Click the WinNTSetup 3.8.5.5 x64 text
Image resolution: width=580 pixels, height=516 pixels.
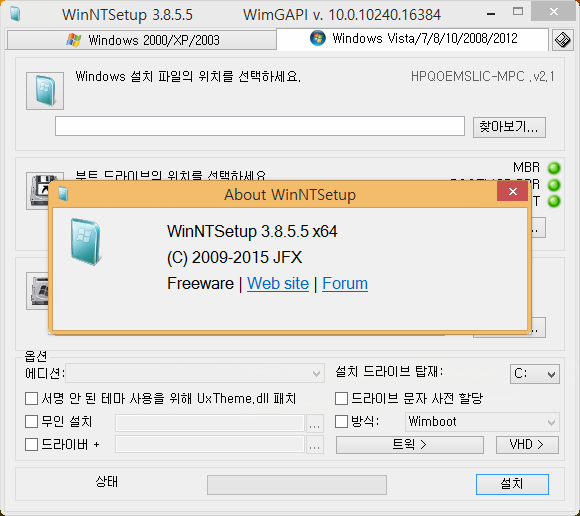(x=252, y=232)
